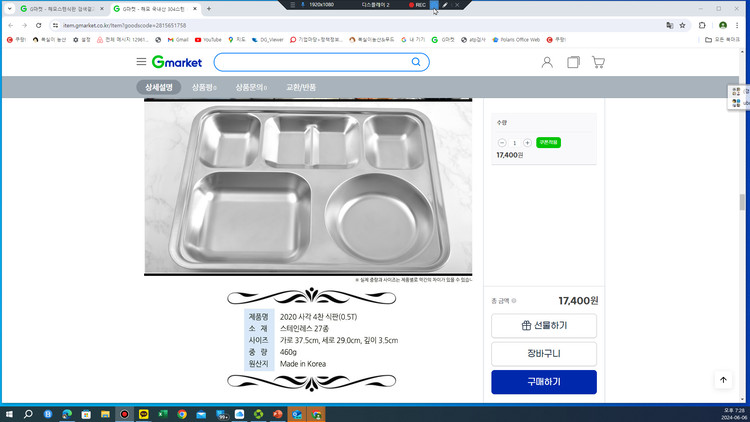
Task: Add item via the 장바구니 button
Action: pos(544,354)
